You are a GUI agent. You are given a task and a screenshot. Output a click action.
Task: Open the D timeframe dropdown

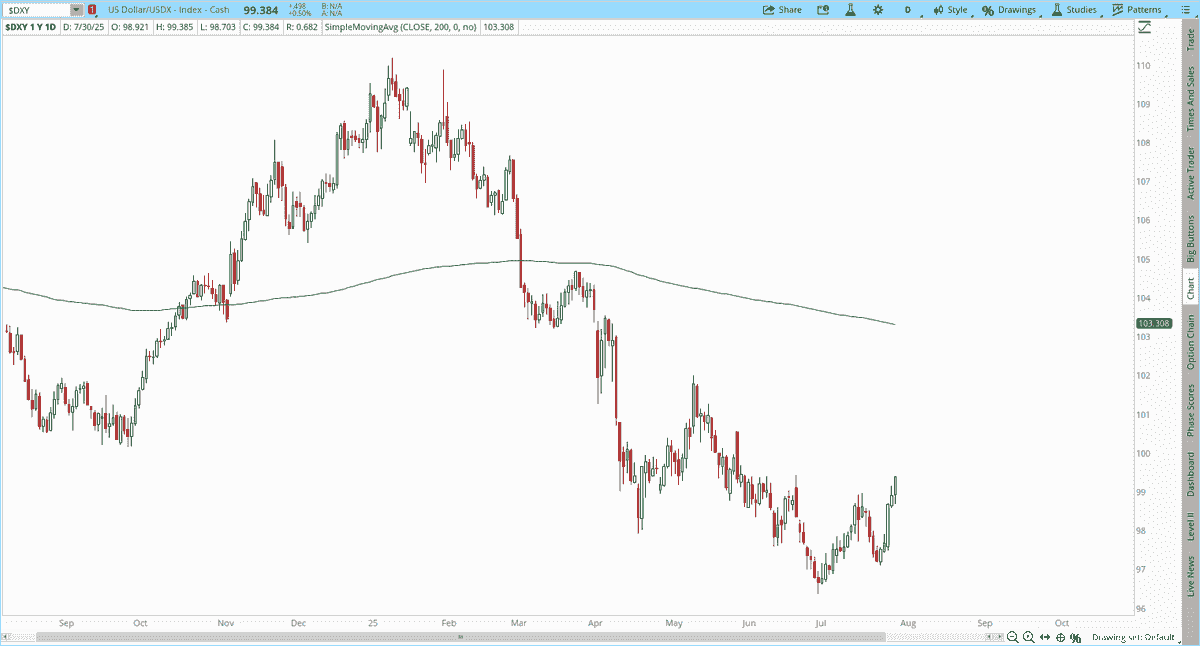908,9
